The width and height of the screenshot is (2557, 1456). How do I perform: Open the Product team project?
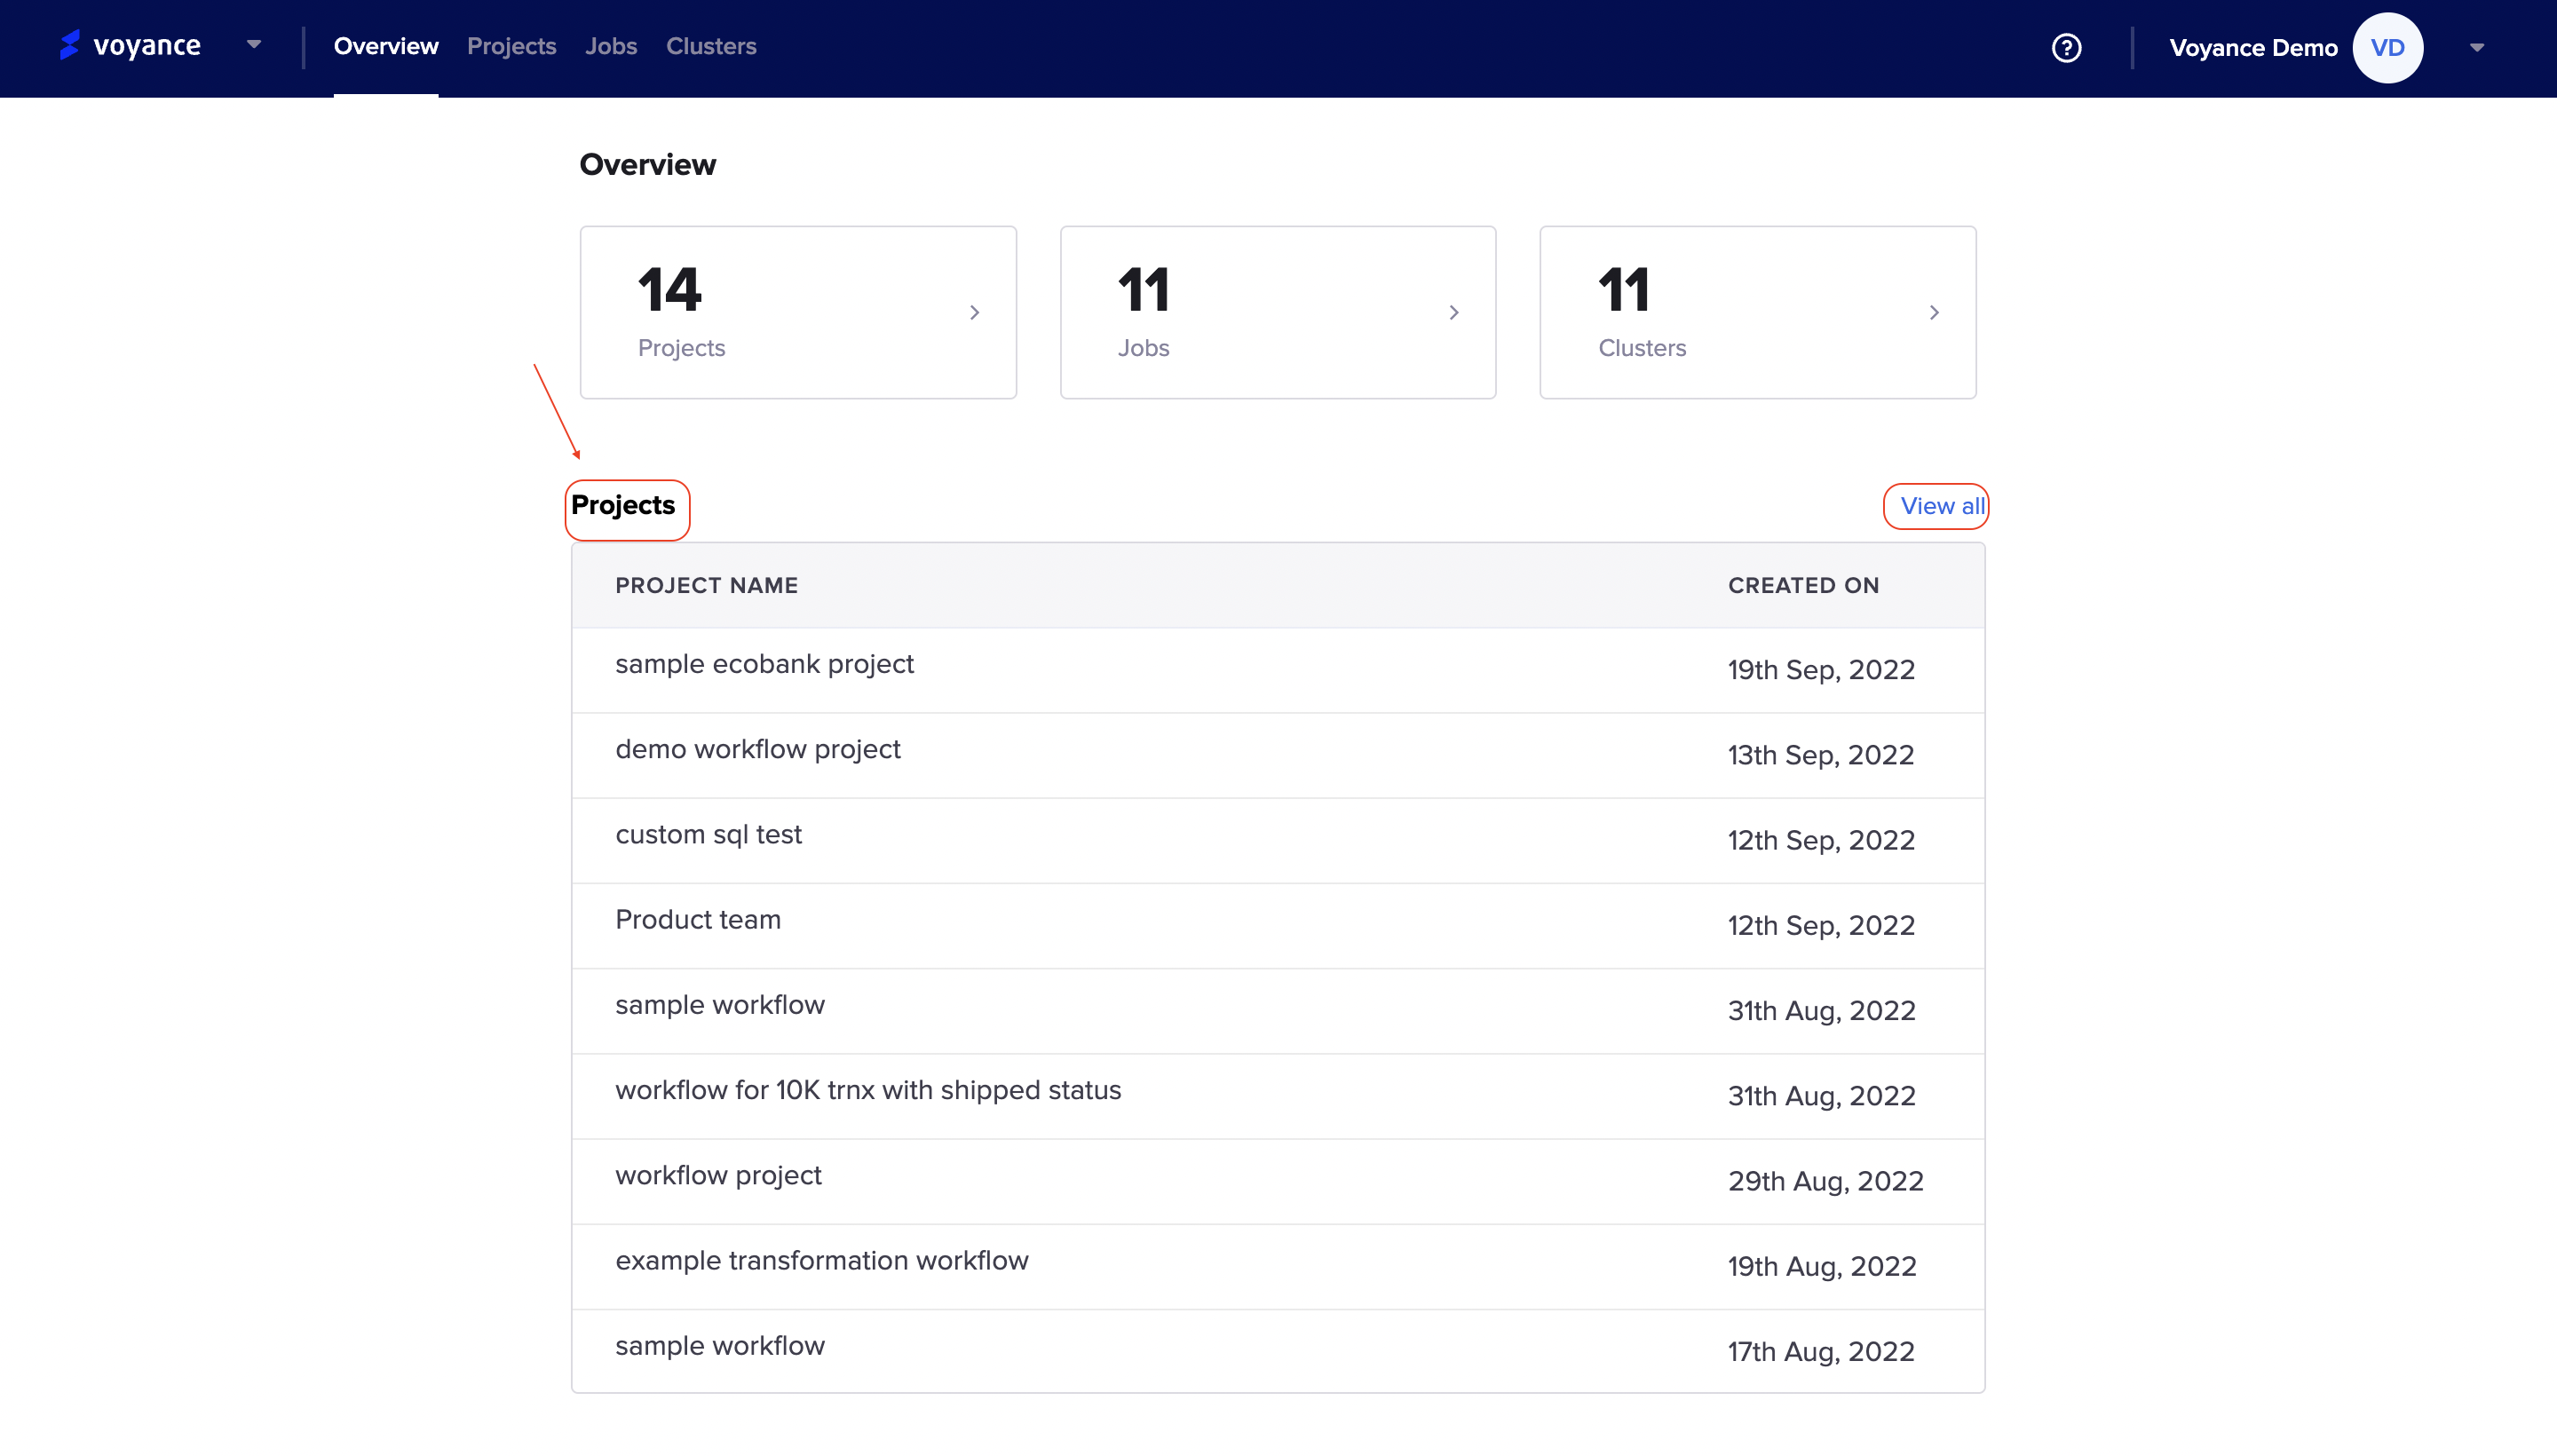[697, 919]
